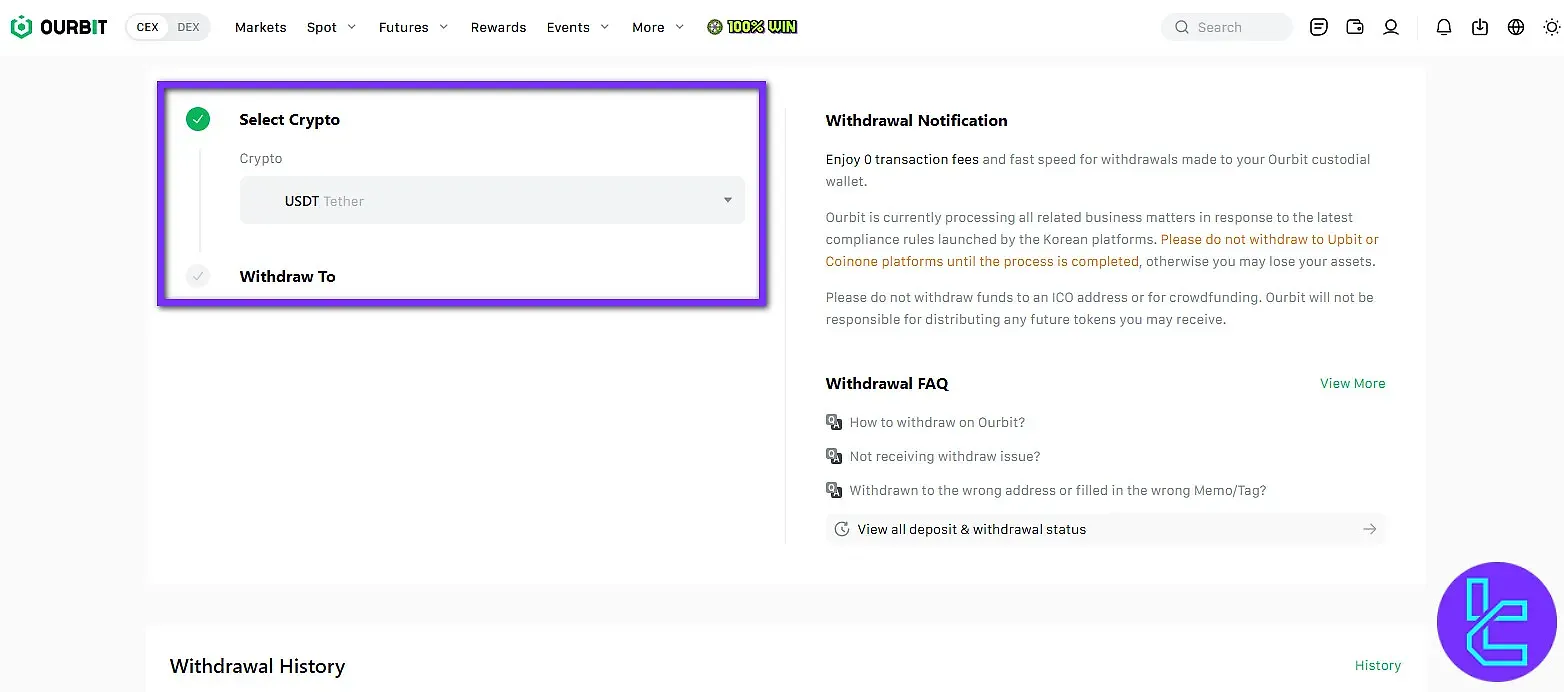Viewport: 1564px width, 692px height.
Task: Check notifications via the bell icon
Action: [1444, 27]
